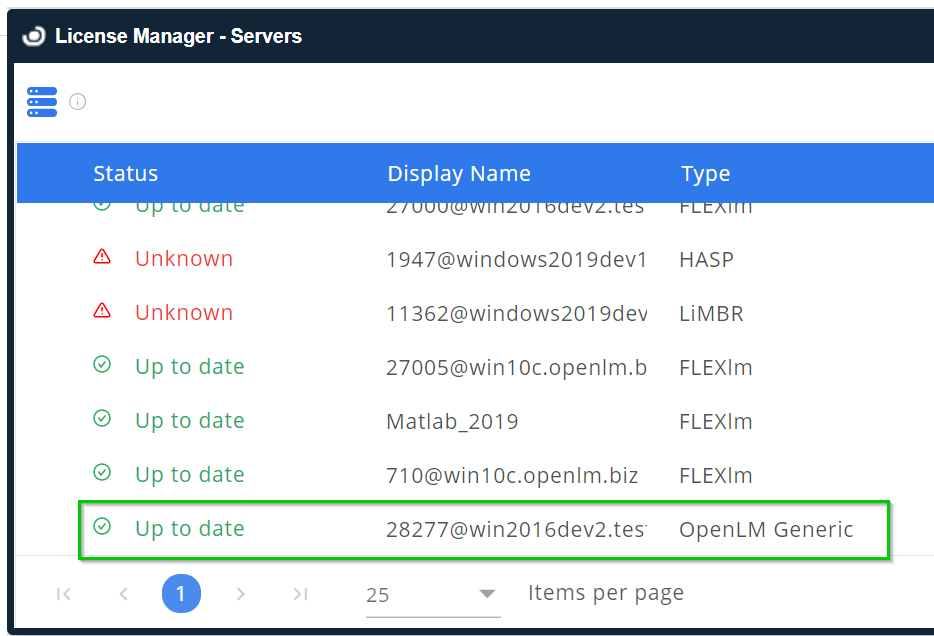934x636 pixels.
Task: Click warning icon for 1947@windows2019dev1 row
Action: click(102, 258)
